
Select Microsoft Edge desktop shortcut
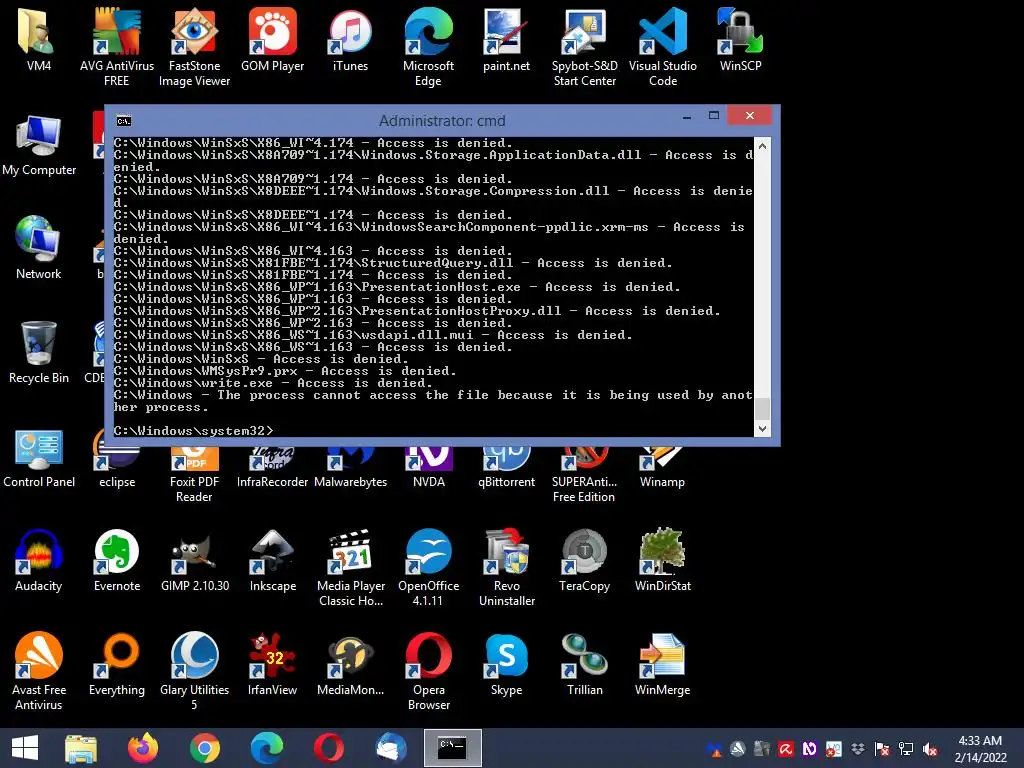pyautogui.click(x=428, y=46)
